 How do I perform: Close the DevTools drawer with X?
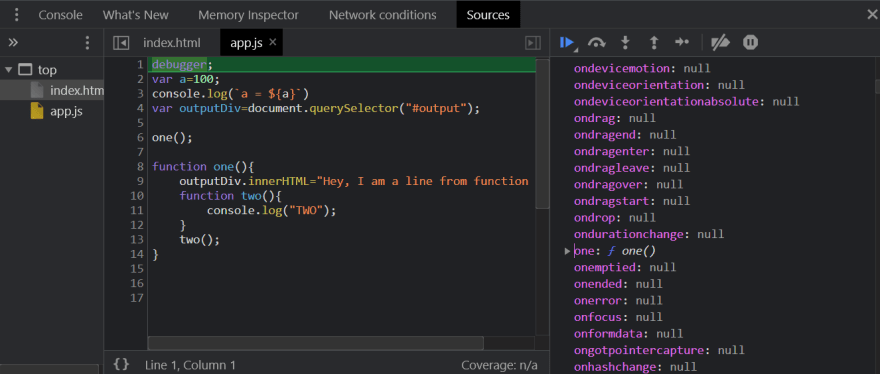pos(872,15)
